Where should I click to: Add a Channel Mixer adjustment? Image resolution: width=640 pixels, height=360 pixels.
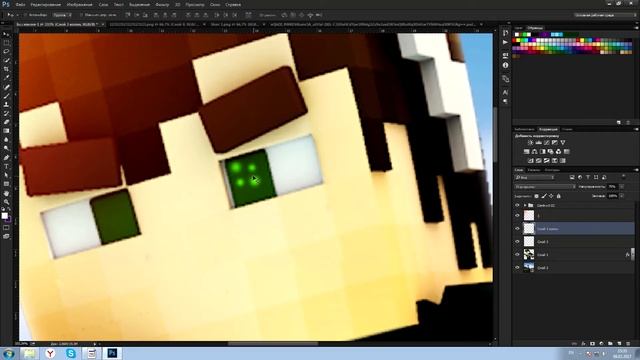[558, 151]
